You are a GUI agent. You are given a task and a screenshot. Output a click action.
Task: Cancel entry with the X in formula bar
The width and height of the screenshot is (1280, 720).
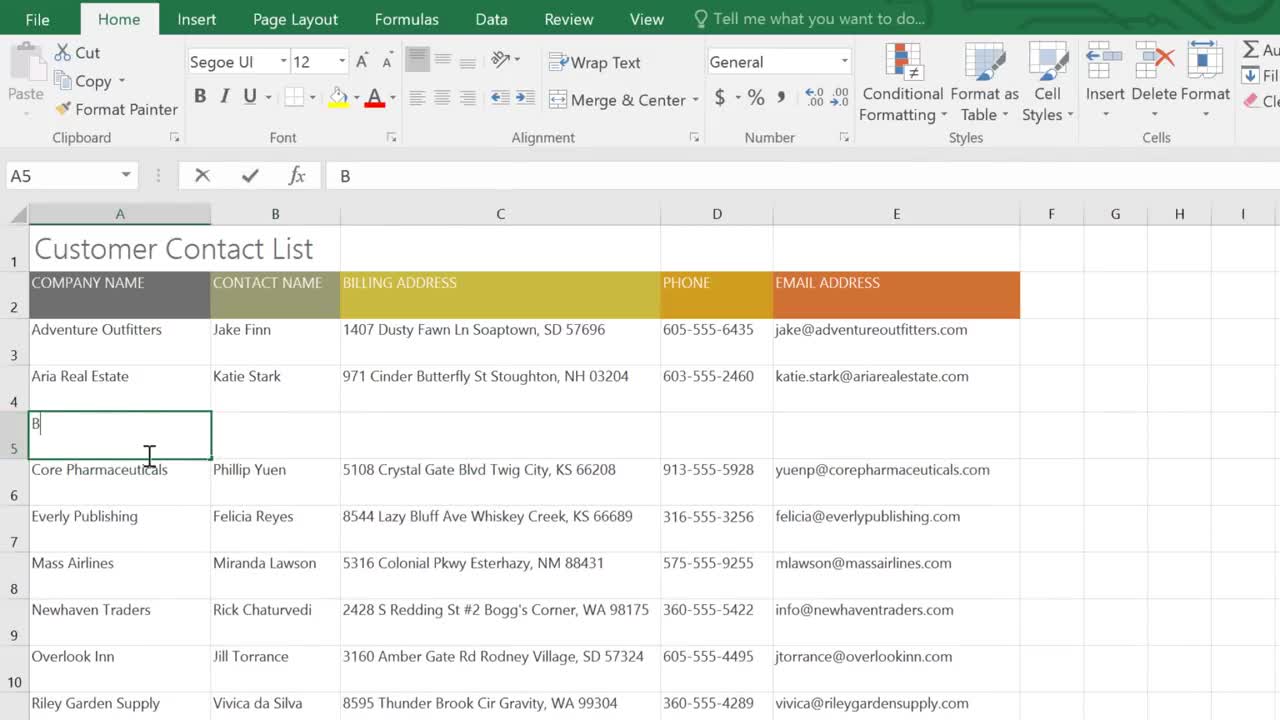(202, 176)
